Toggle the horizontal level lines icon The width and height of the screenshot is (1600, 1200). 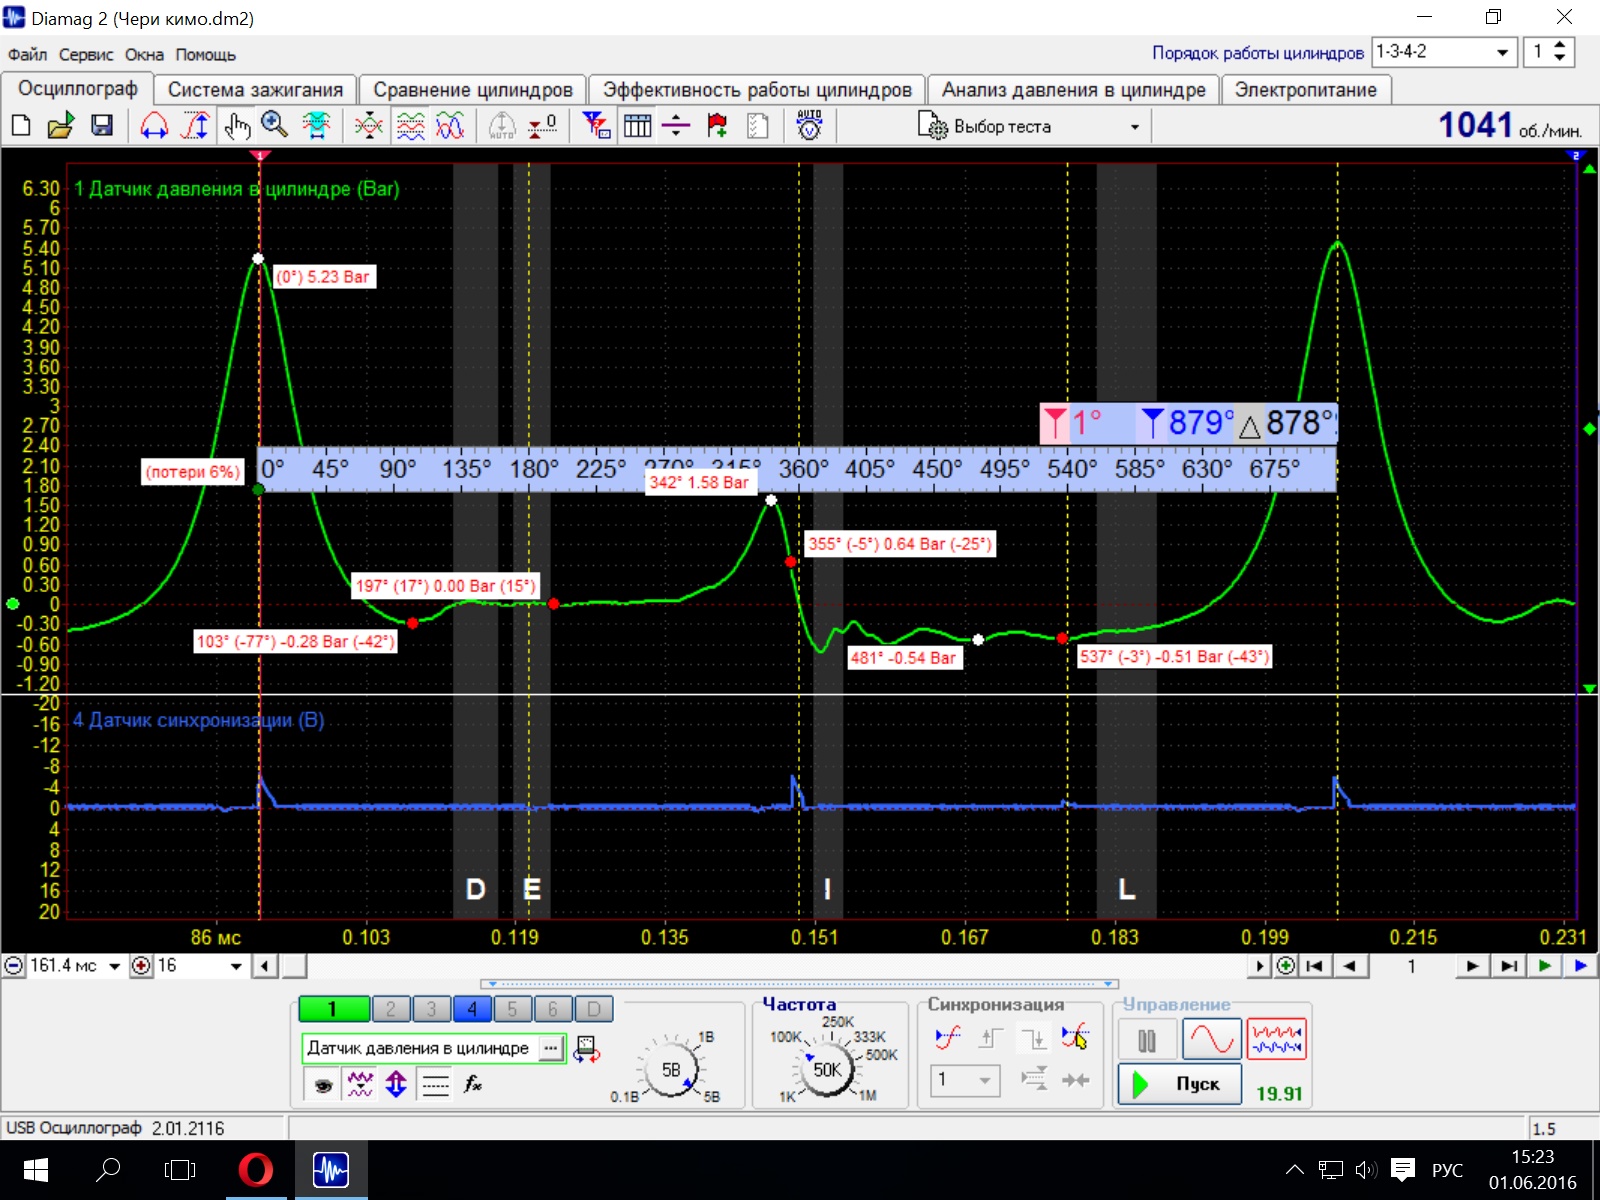[x=435, y=1084]
